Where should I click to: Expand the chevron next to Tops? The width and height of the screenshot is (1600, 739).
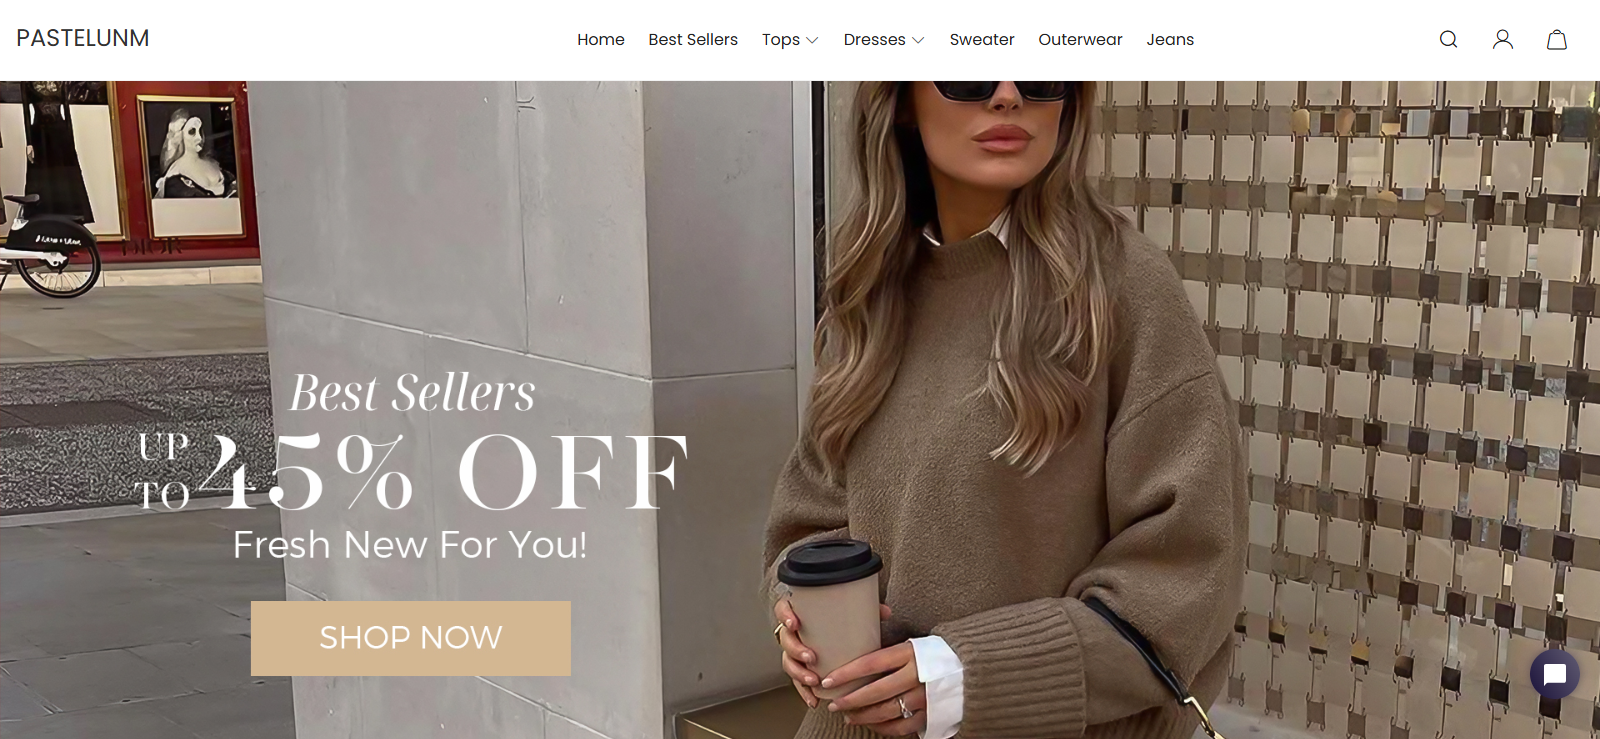click(812, 40)
